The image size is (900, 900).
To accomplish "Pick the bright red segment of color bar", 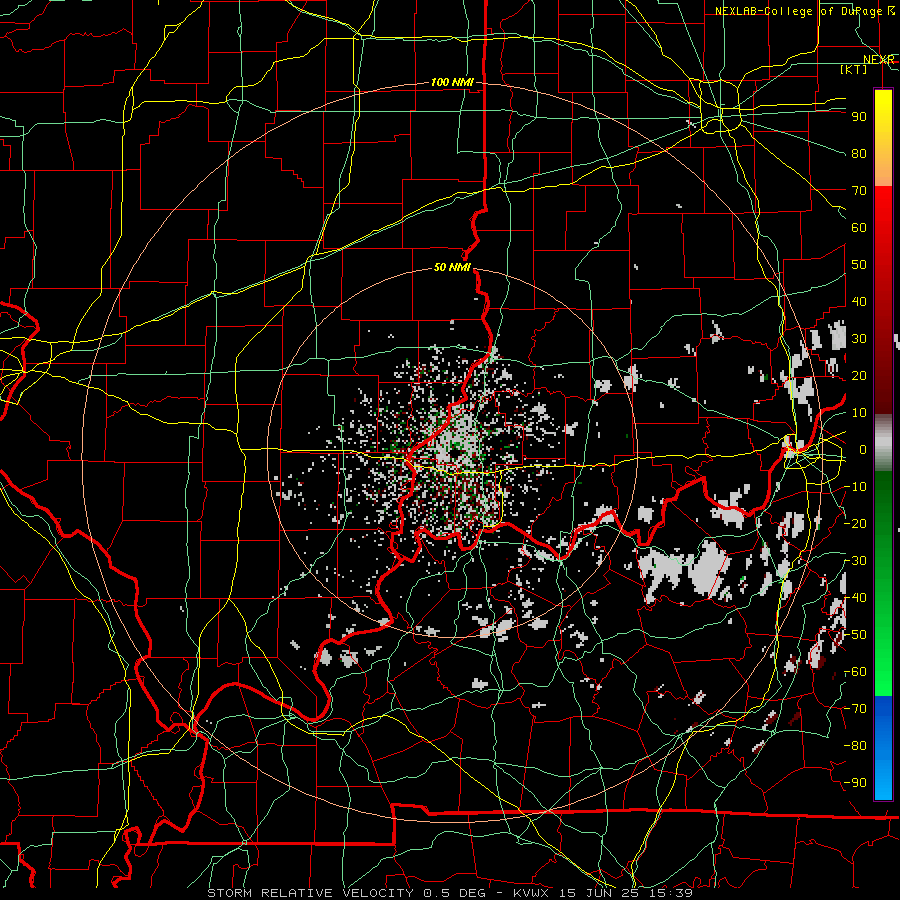I will click(x=883, y=210).
